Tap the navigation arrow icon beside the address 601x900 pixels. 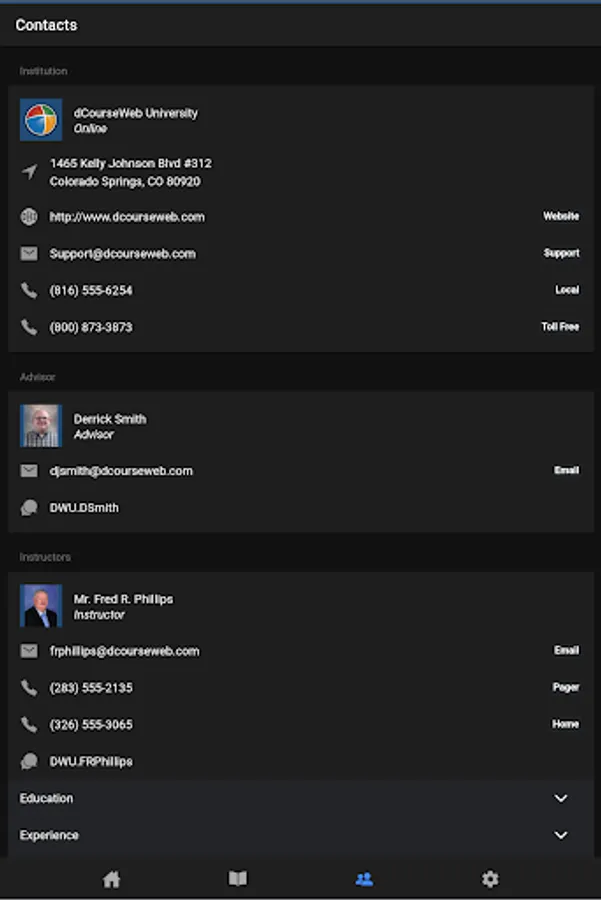click(x=29, y=172)
